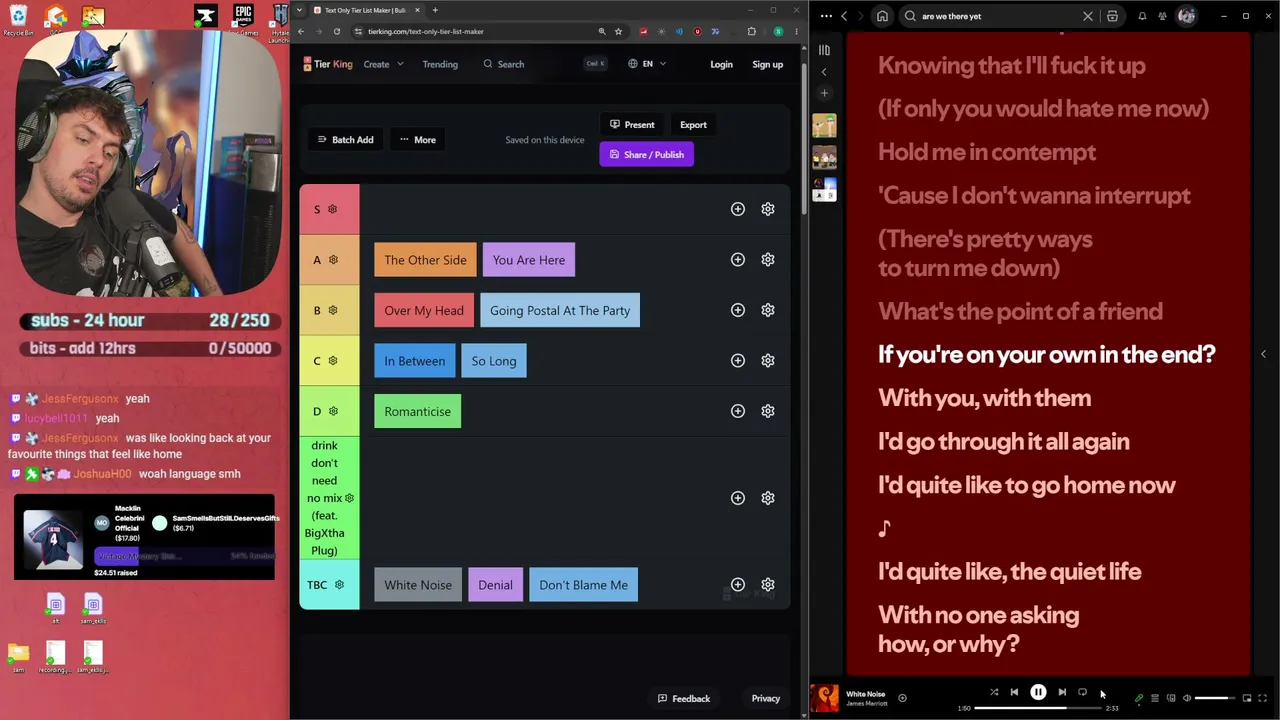1280x720 pixels.
Task: Open the Feedback button
Action: pos(684,699)
